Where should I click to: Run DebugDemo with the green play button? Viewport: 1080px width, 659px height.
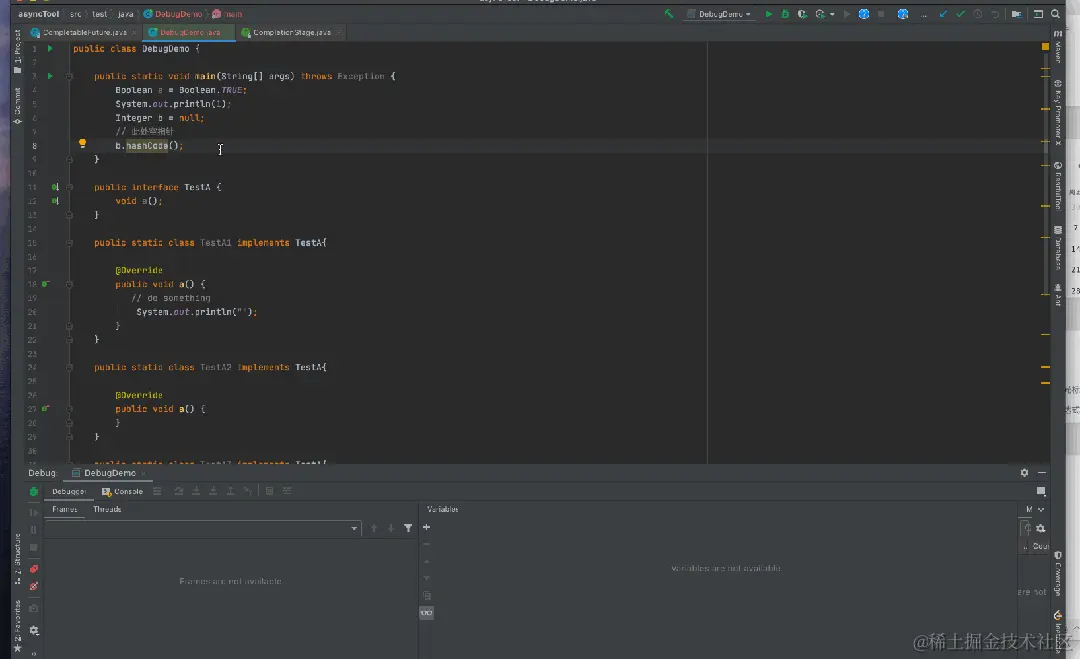(x=769, y=14)
